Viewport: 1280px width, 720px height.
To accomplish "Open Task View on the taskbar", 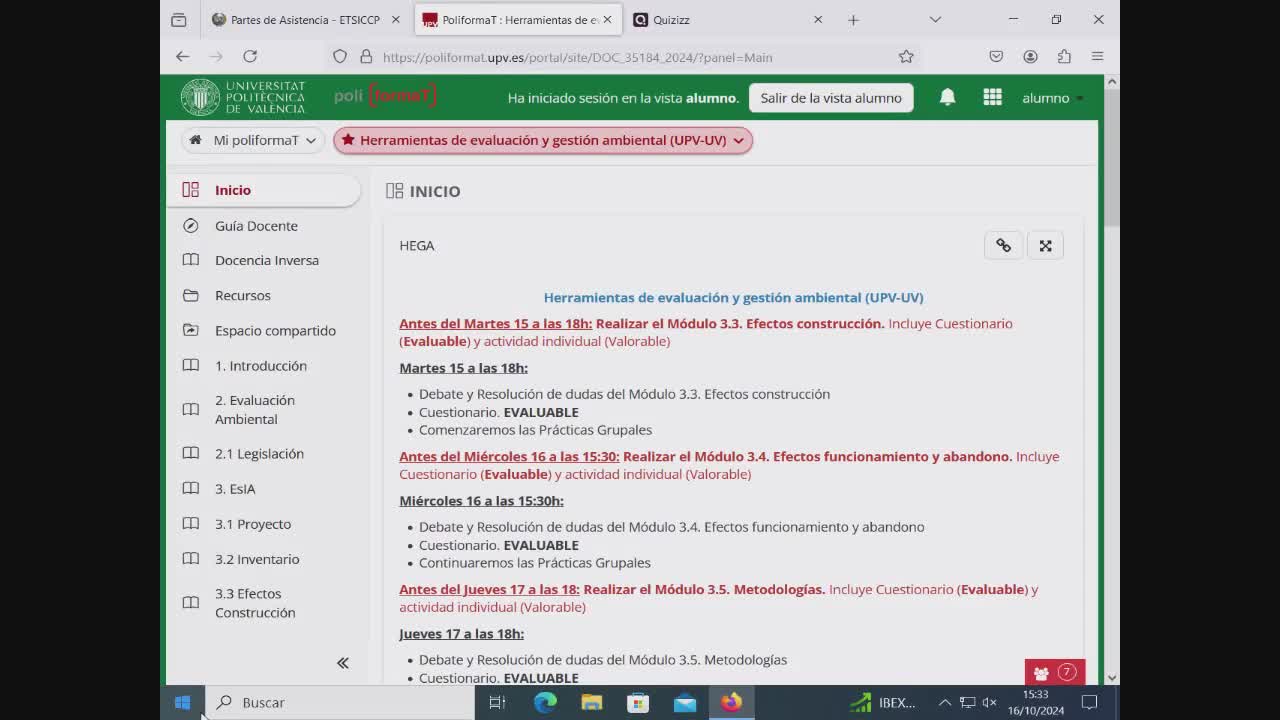I will [497, 702].
